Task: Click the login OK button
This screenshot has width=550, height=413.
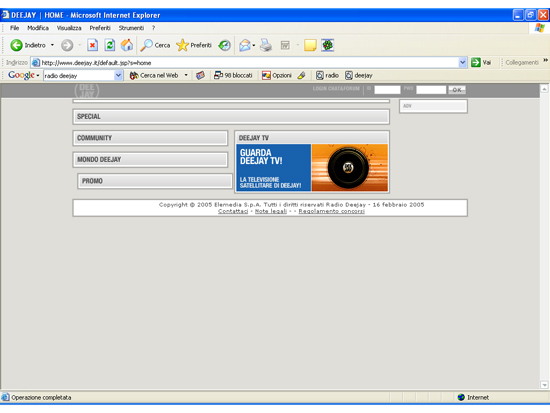Action: [457, 90]
